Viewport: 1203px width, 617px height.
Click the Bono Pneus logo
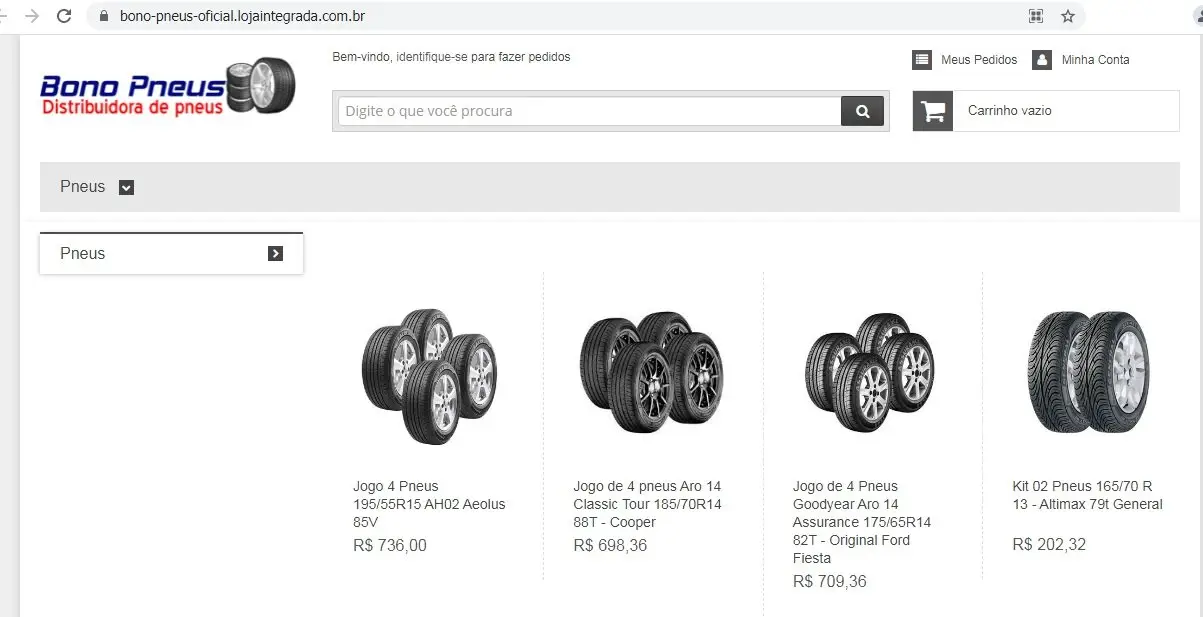[x=168, y=86]
